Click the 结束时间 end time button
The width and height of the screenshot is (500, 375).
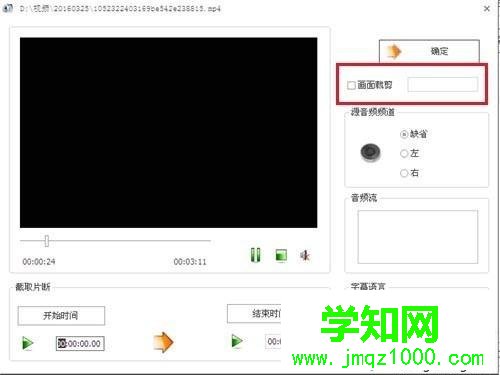tap(254, 314)
